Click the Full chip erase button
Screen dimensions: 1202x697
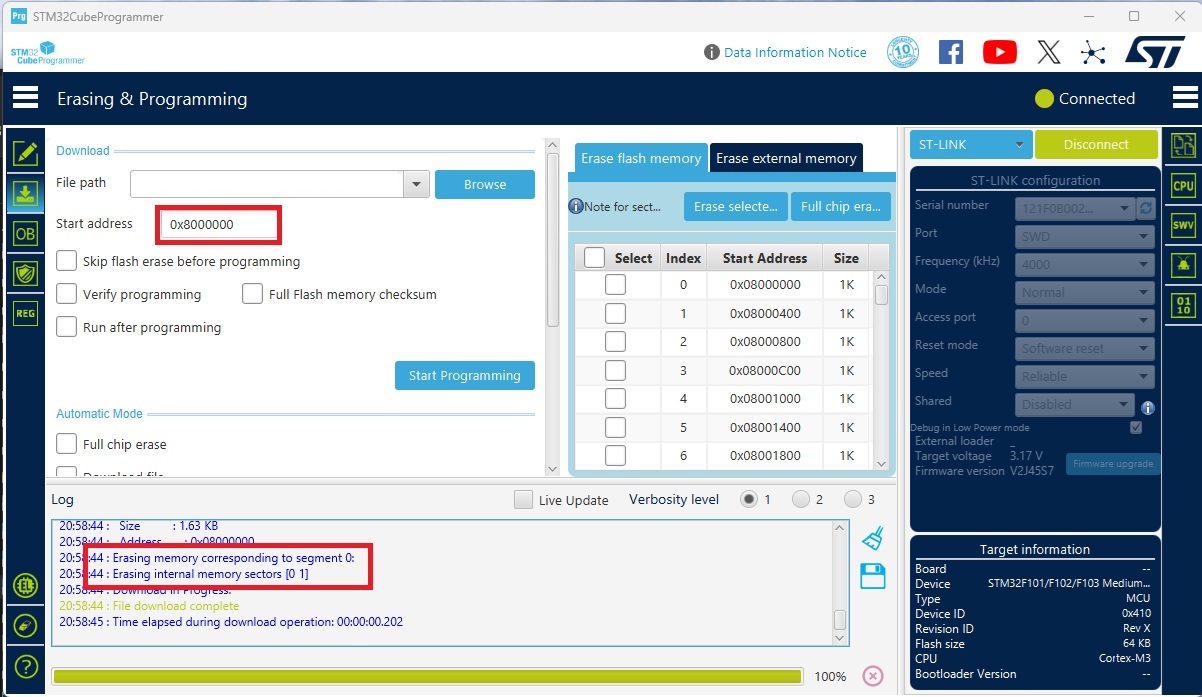click(840, 206)
